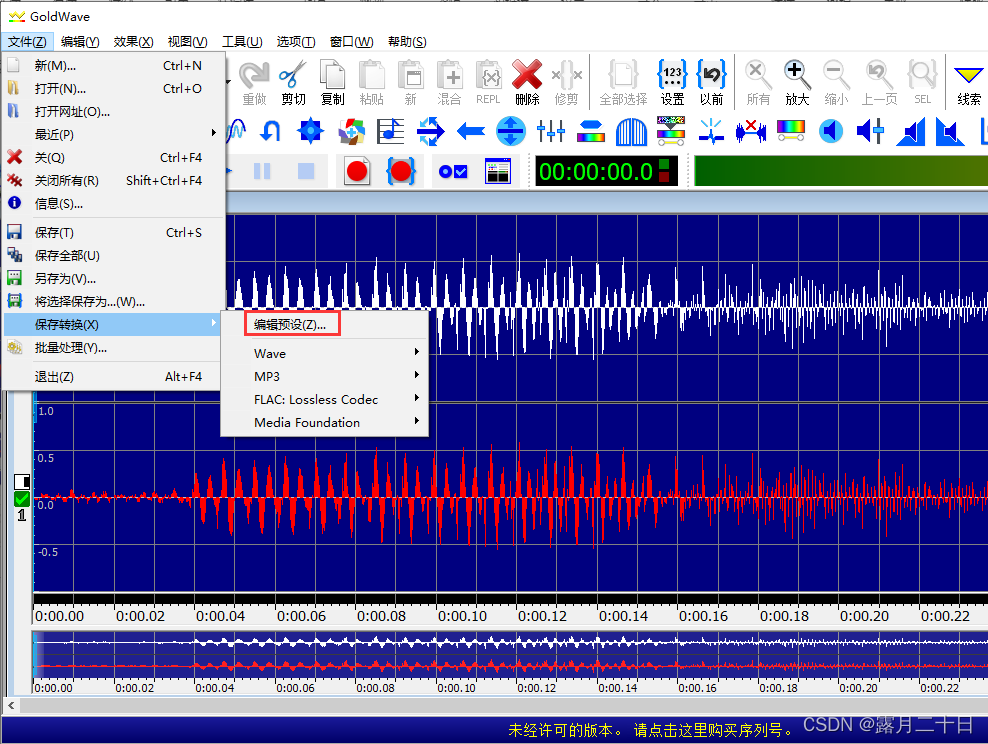Click the SEL zoom selection icon

tap(922, 83)
